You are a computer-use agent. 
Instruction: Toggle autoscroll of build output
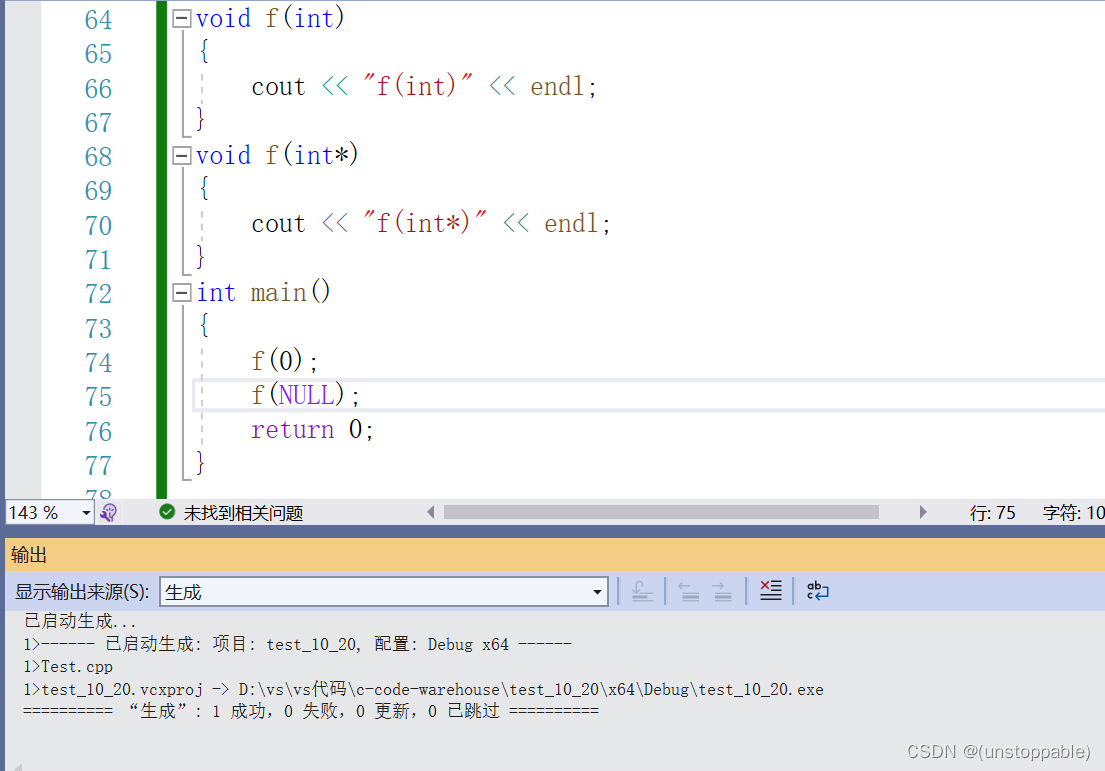643,590
